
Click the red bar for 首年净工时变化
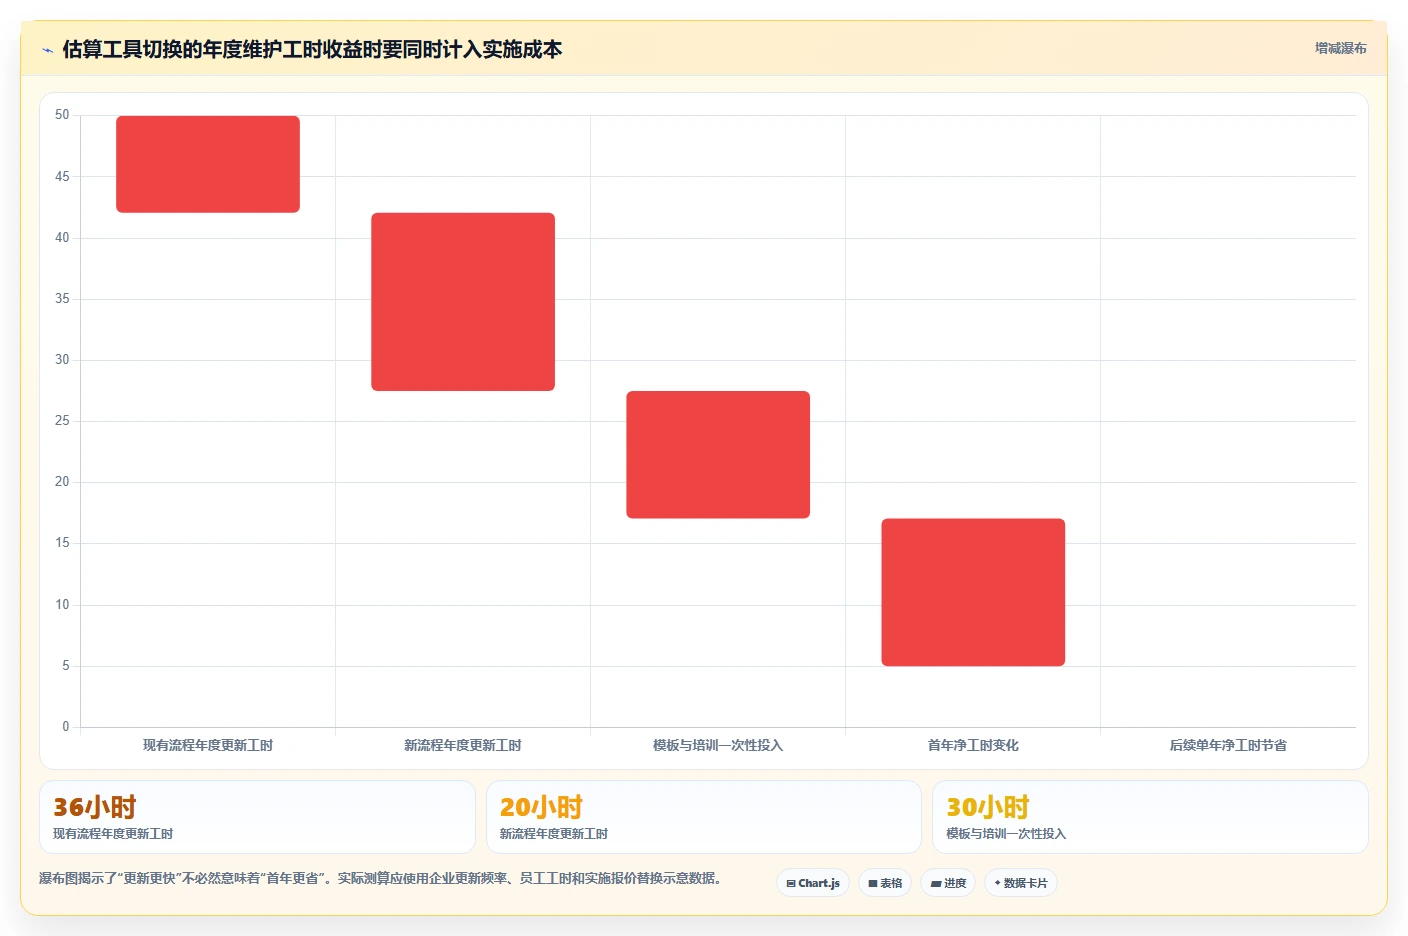(973, 592)
